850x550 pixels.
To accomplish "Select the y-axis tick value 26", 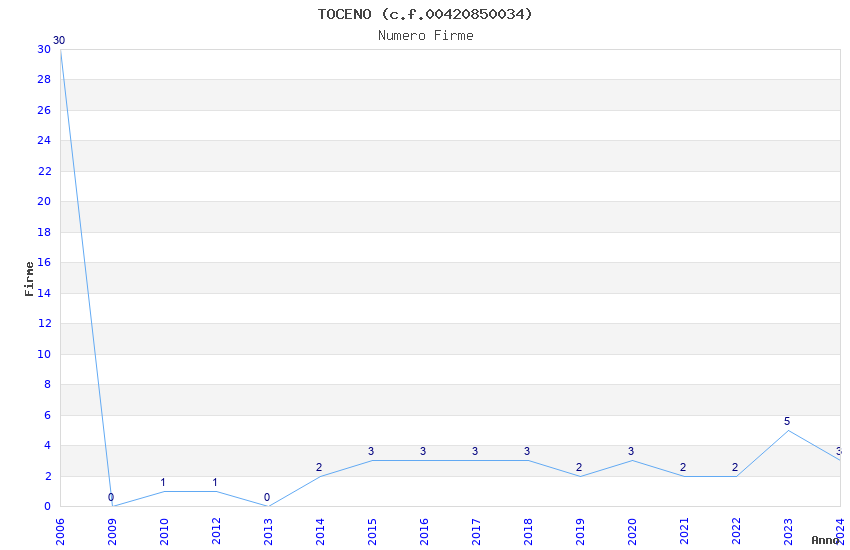I will click(44, 110).
